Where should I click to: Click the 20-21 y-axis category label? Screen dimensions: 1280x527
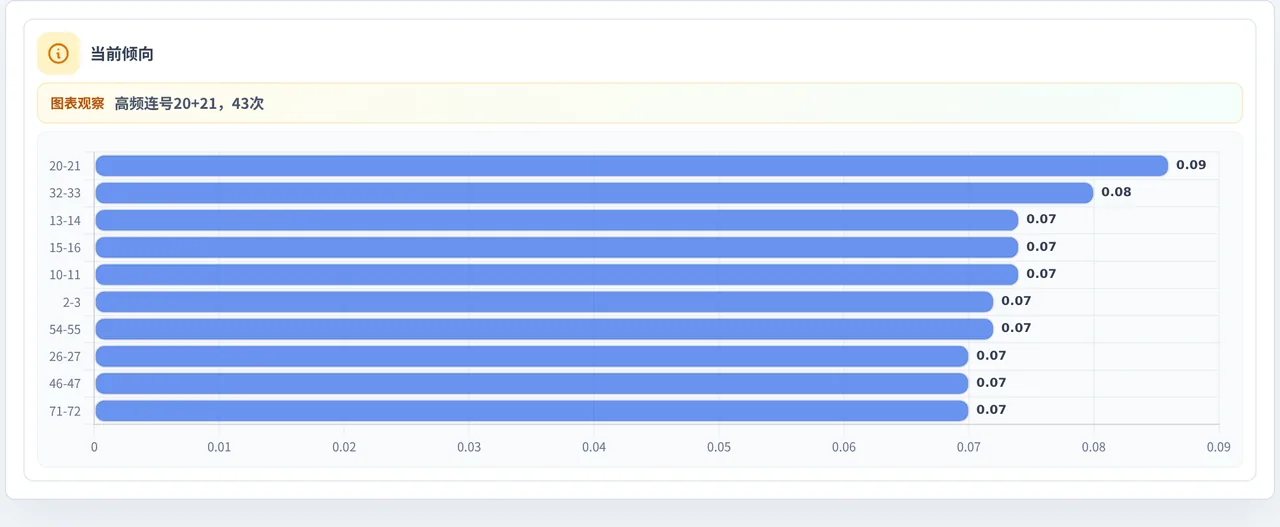coord(65,166)
